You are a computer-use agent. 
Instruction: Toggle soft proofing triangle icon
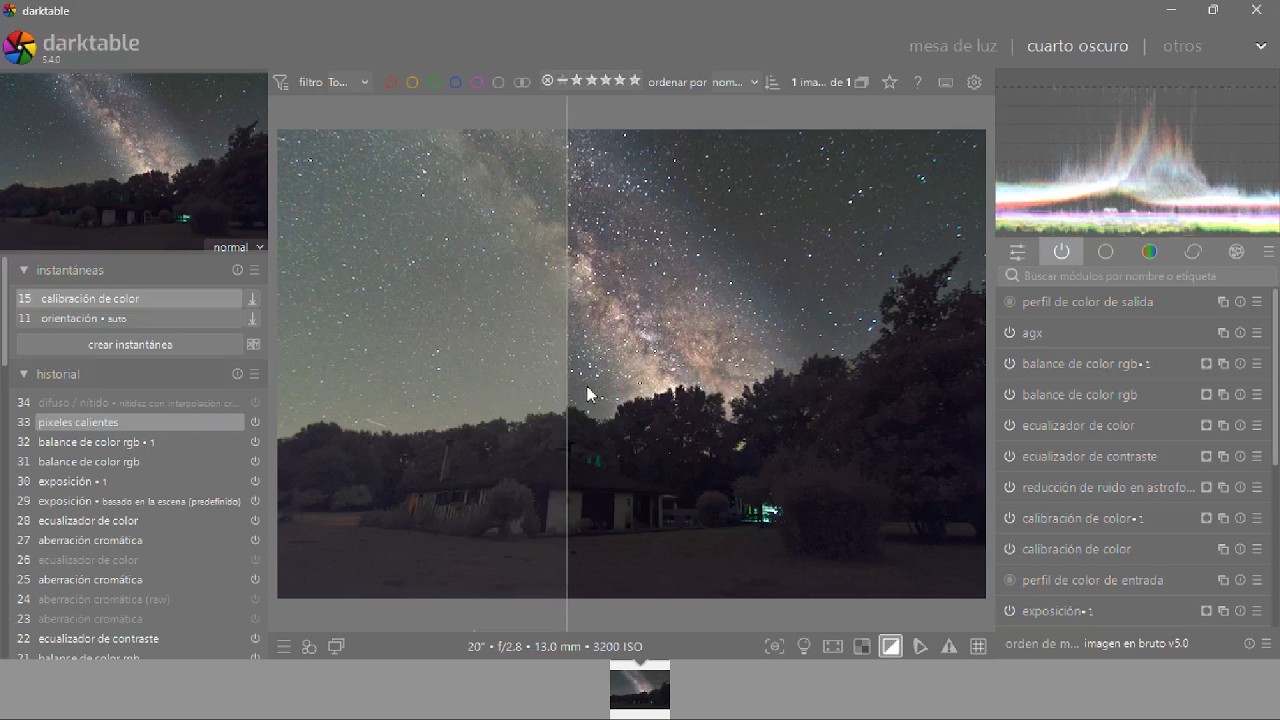click(921, 647)
